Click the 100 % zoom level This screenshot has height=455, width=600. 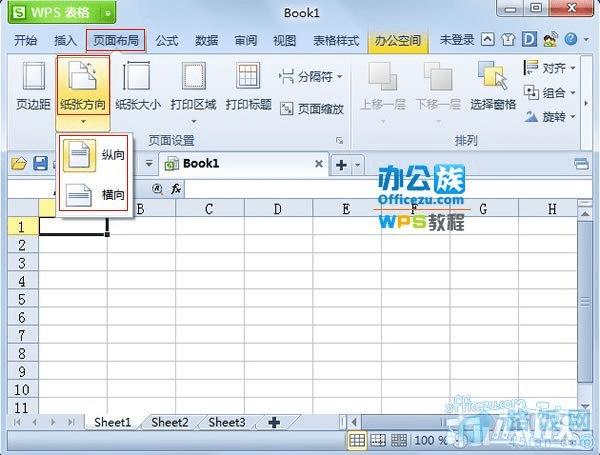[x=431, y=441]
